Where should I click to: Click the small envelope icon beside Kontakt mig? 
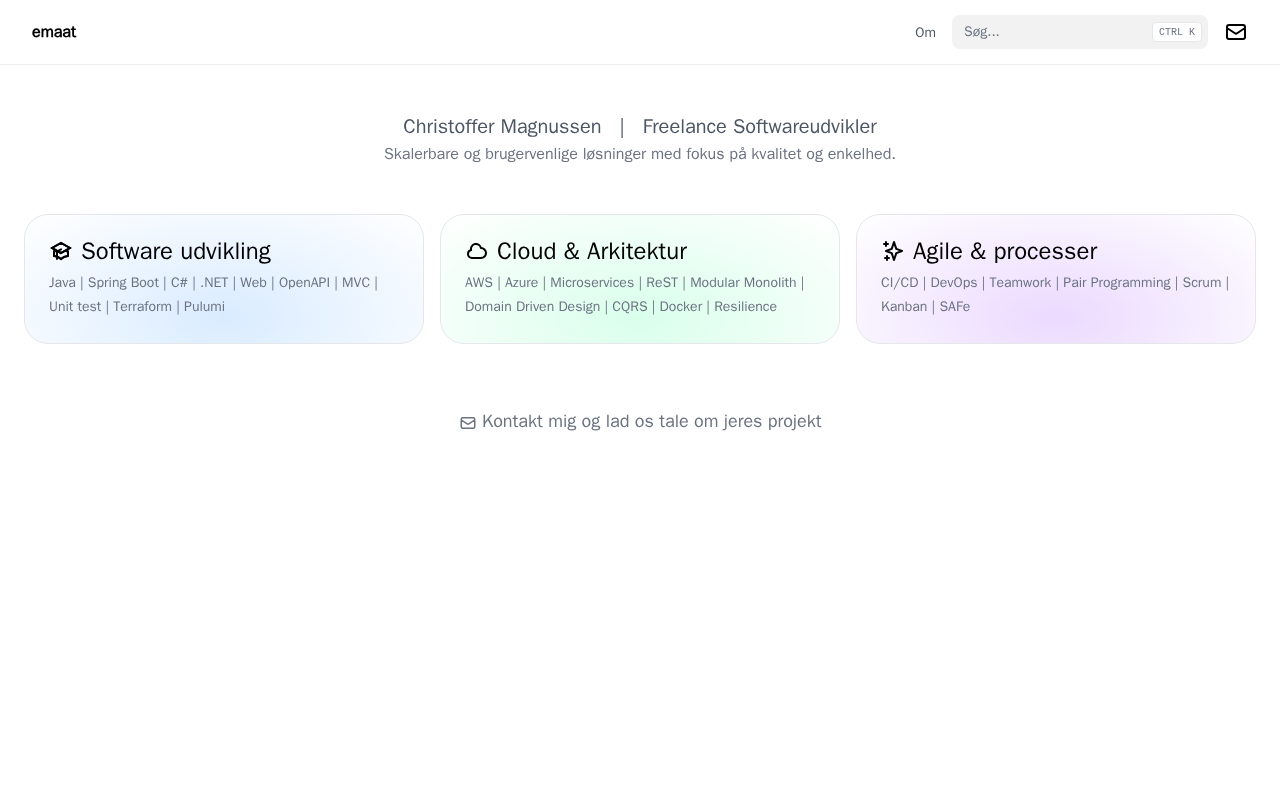click(468, 423)
